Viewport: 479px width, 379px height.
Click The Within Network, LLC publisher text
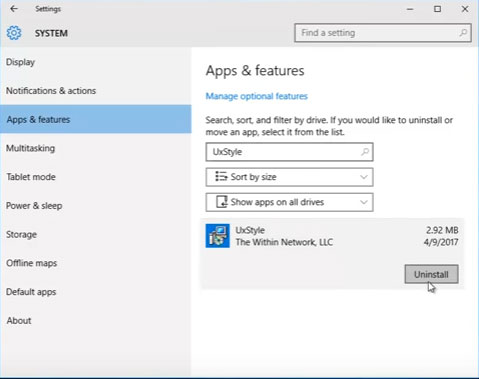pyautogui.click(x=284, y=242)
